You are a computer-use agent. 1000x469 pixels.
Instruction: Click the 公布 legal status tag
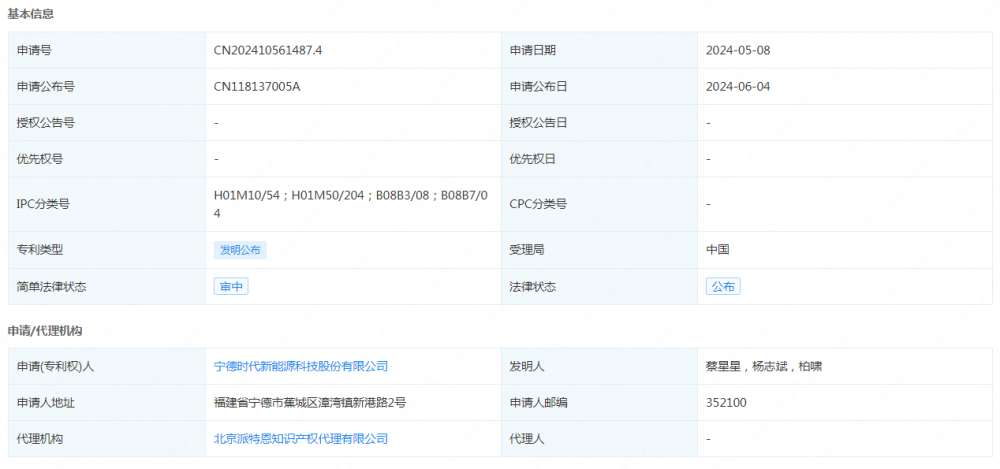[723, 287]
